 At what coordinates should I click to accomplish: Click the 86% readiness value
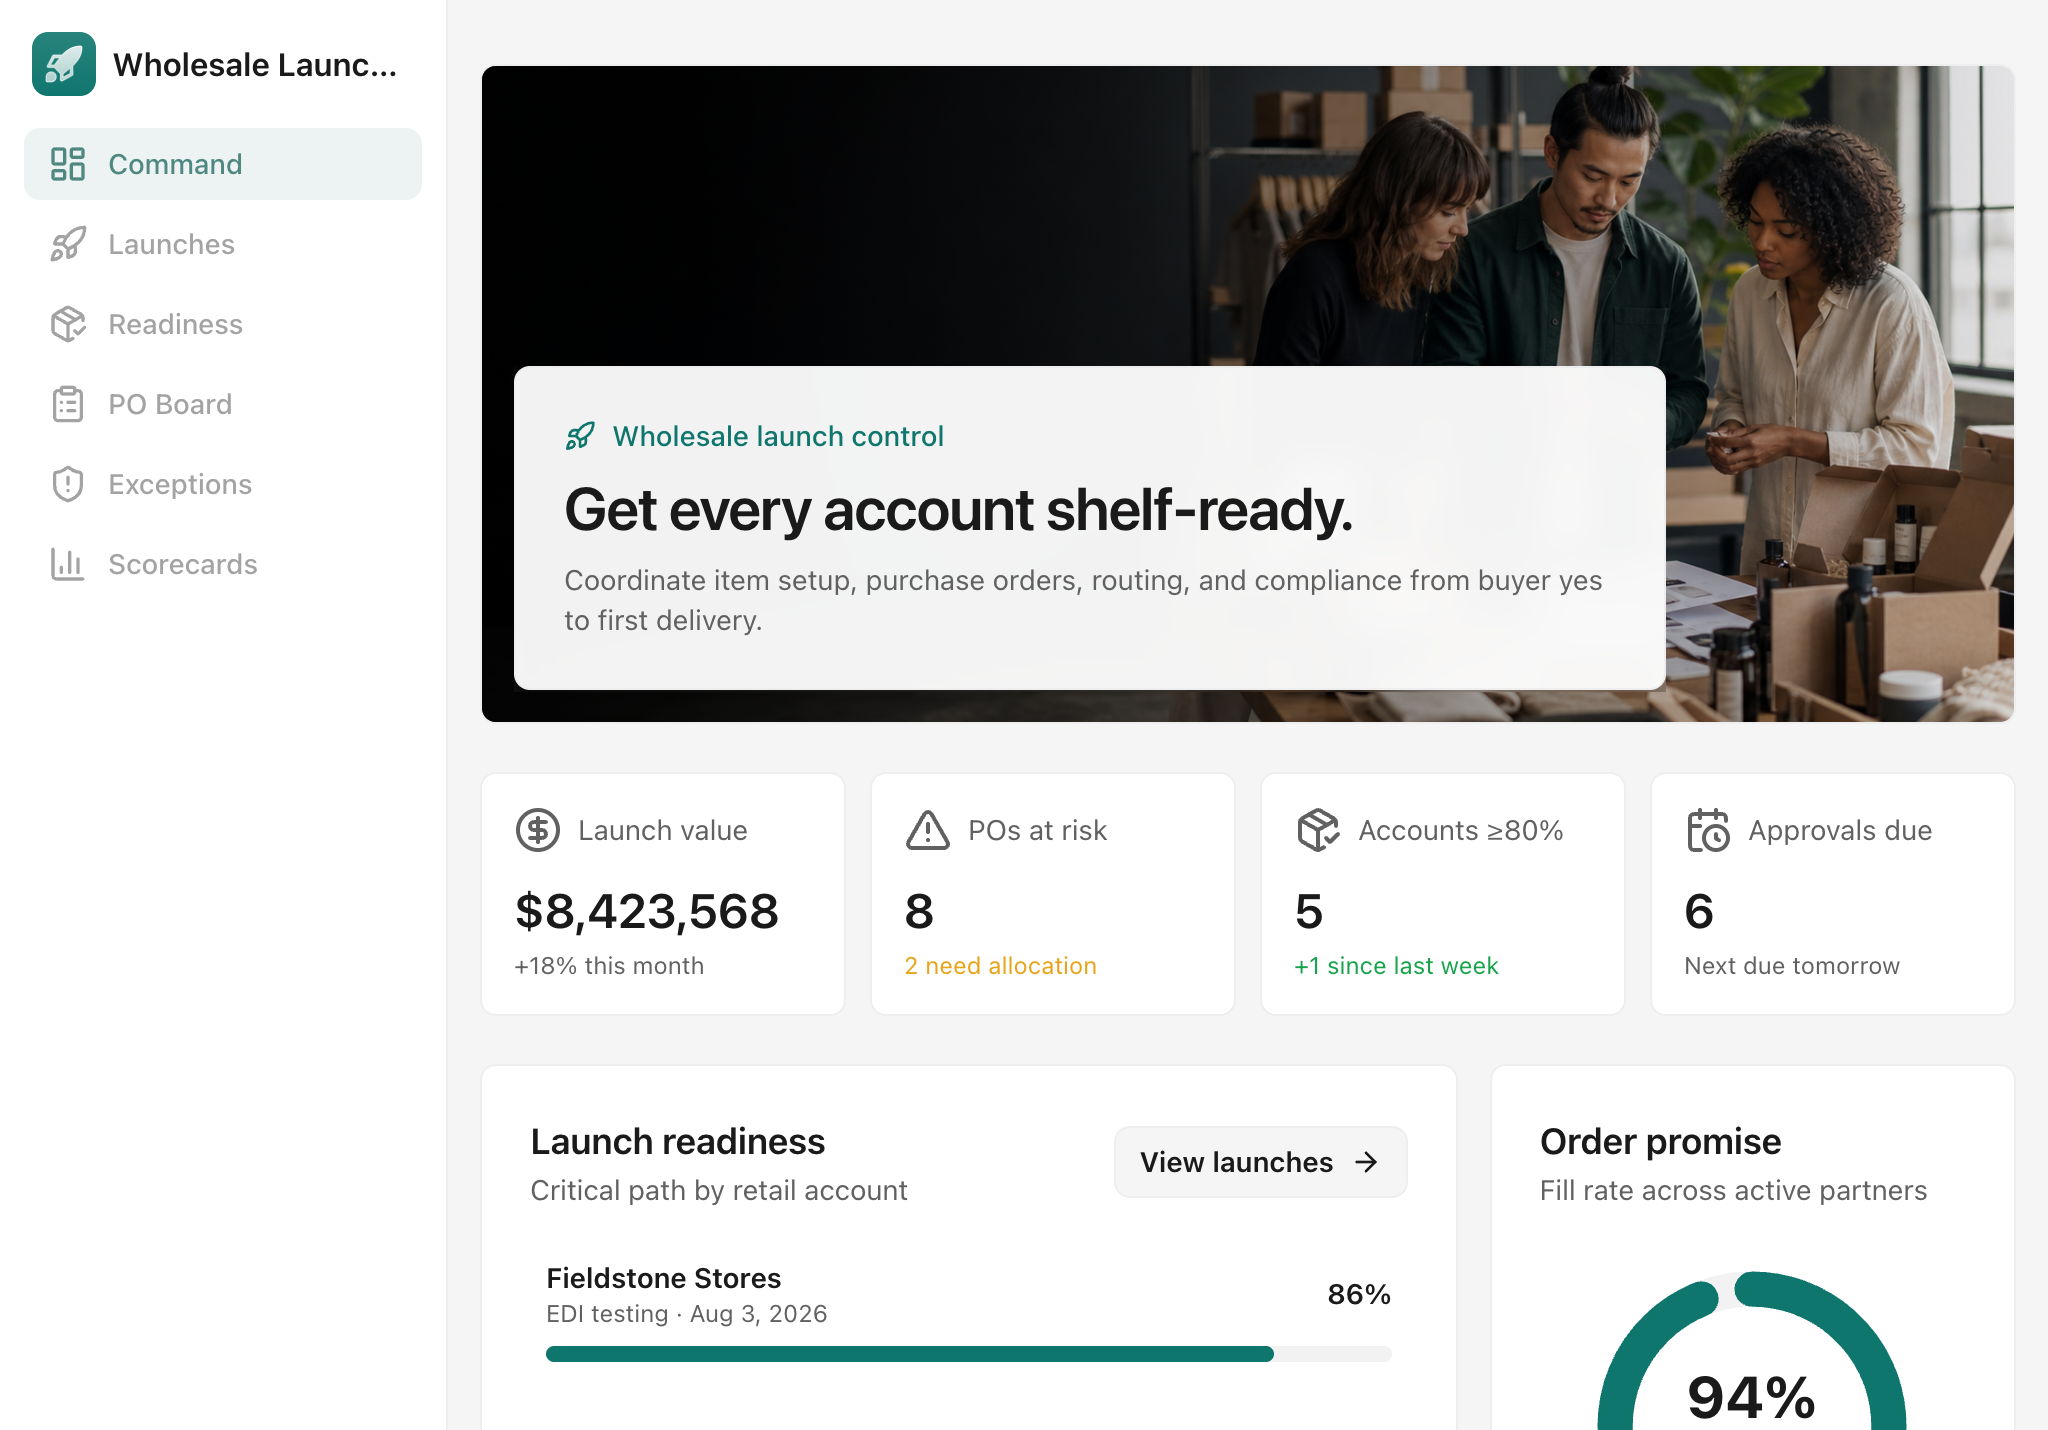1359,1294
